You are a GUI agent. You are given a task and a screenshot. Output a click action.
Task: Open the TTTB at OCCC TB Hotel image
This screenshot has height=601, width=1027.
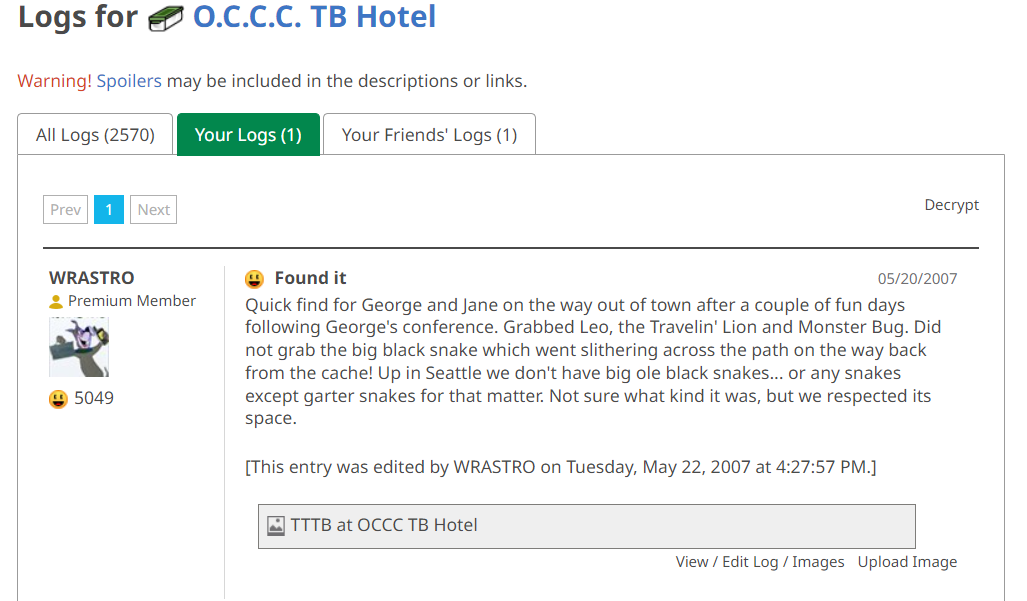[384, 525]
